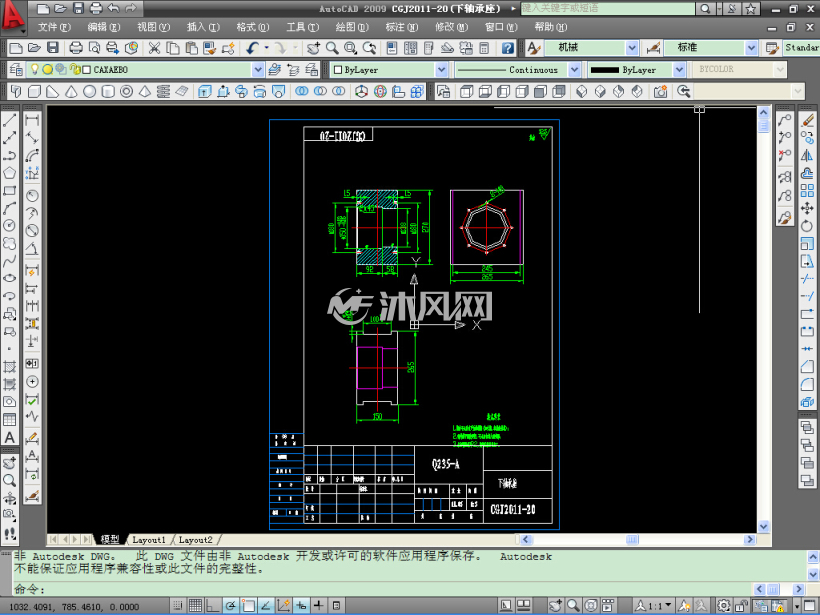This screenshot has height=615, width=820.
Task: Switch to the Layout1 tab
Action: click(x=149, y=540)
